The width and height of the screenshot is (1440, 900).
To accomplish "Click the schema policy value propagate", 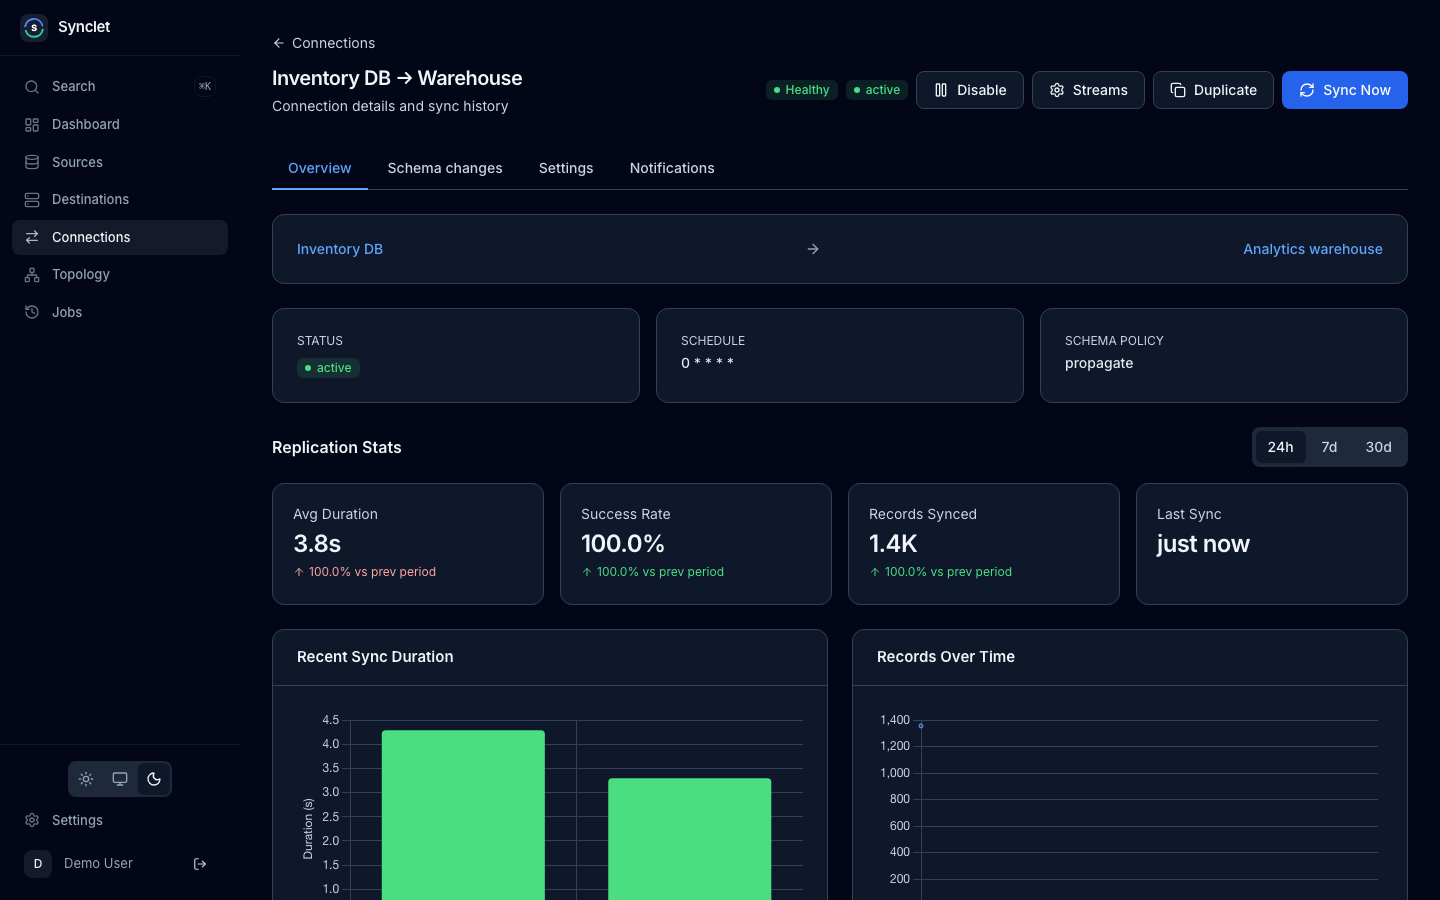I will click(x=1099, y=363).
